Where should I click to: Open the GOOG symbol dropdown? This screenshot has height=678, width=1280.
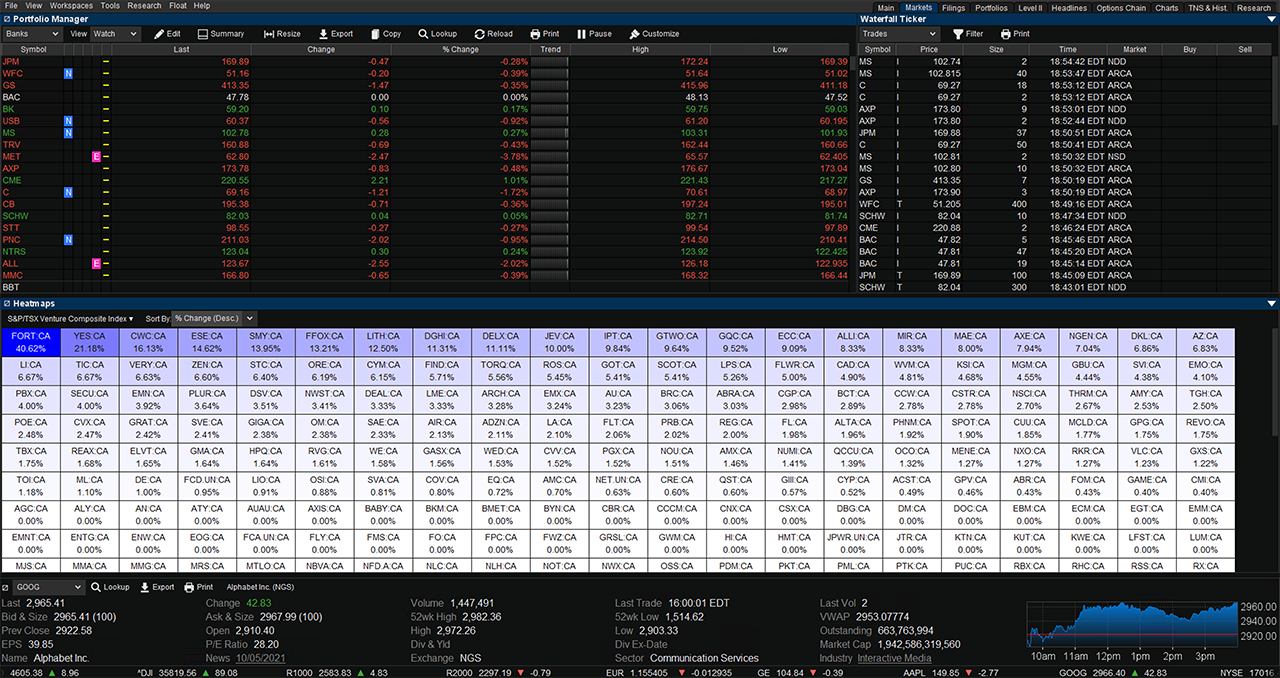50,588
